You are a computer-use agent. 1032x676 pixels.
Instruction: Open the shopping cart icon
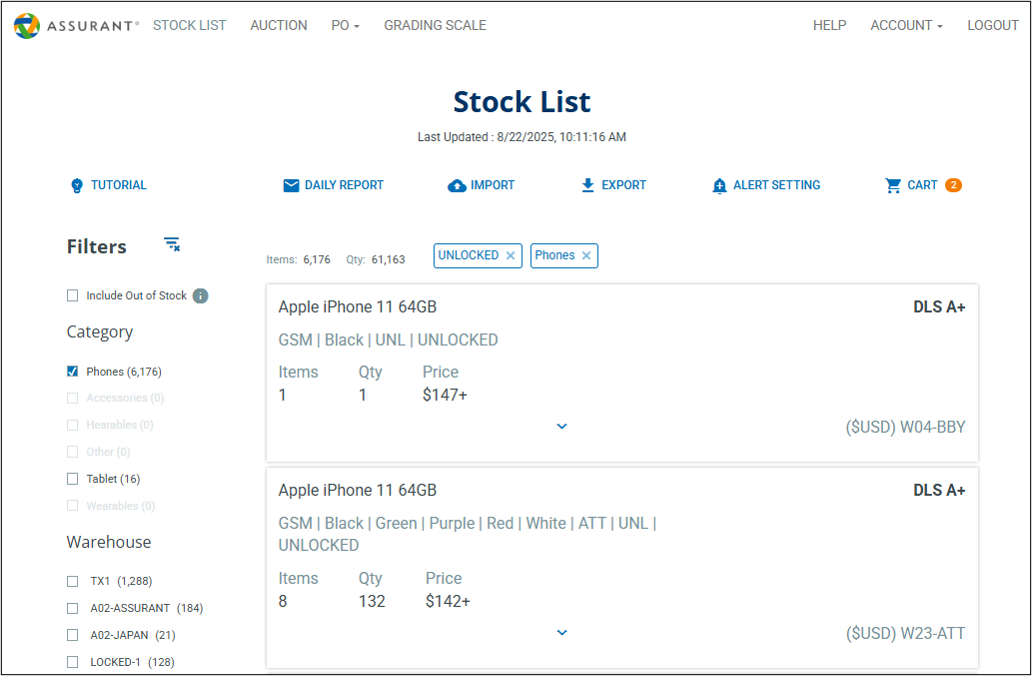point(893,185)
